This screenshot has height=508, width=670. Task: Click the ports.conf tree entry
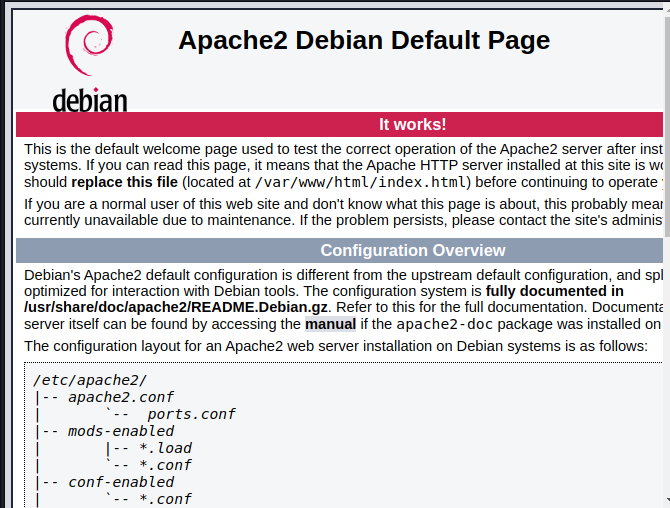pyautogui.click(x=191, y=414)
